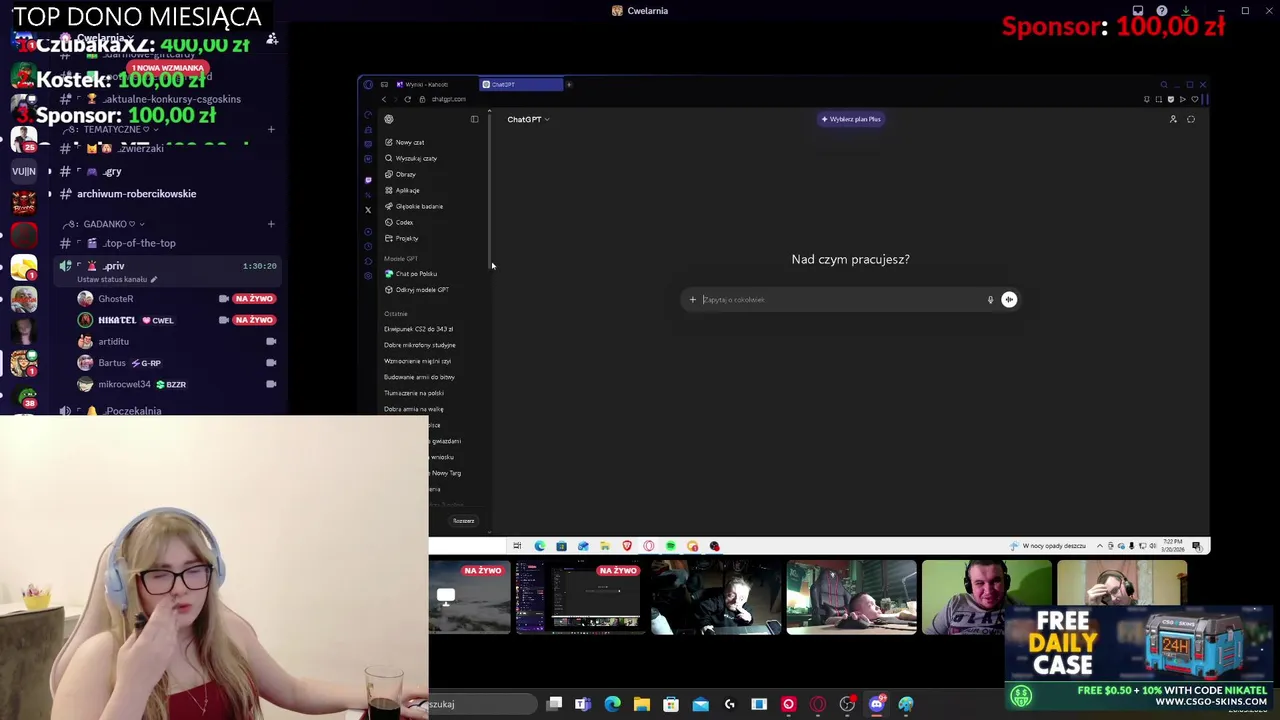1280x720 pixels.
Task: Open Discord from the taskbar
Action: [x=877, y=704]
